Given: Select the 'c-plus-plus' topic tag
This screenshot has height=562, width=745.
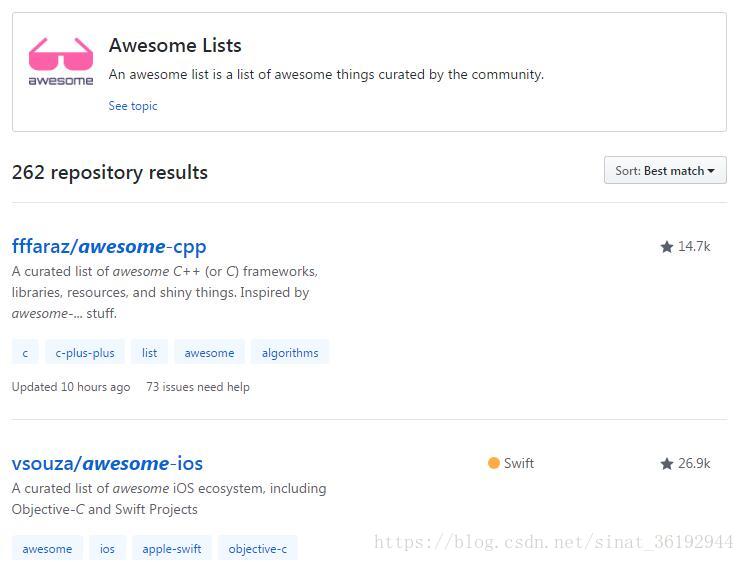Looking at the screenshot, I should (x=85, y=353).
